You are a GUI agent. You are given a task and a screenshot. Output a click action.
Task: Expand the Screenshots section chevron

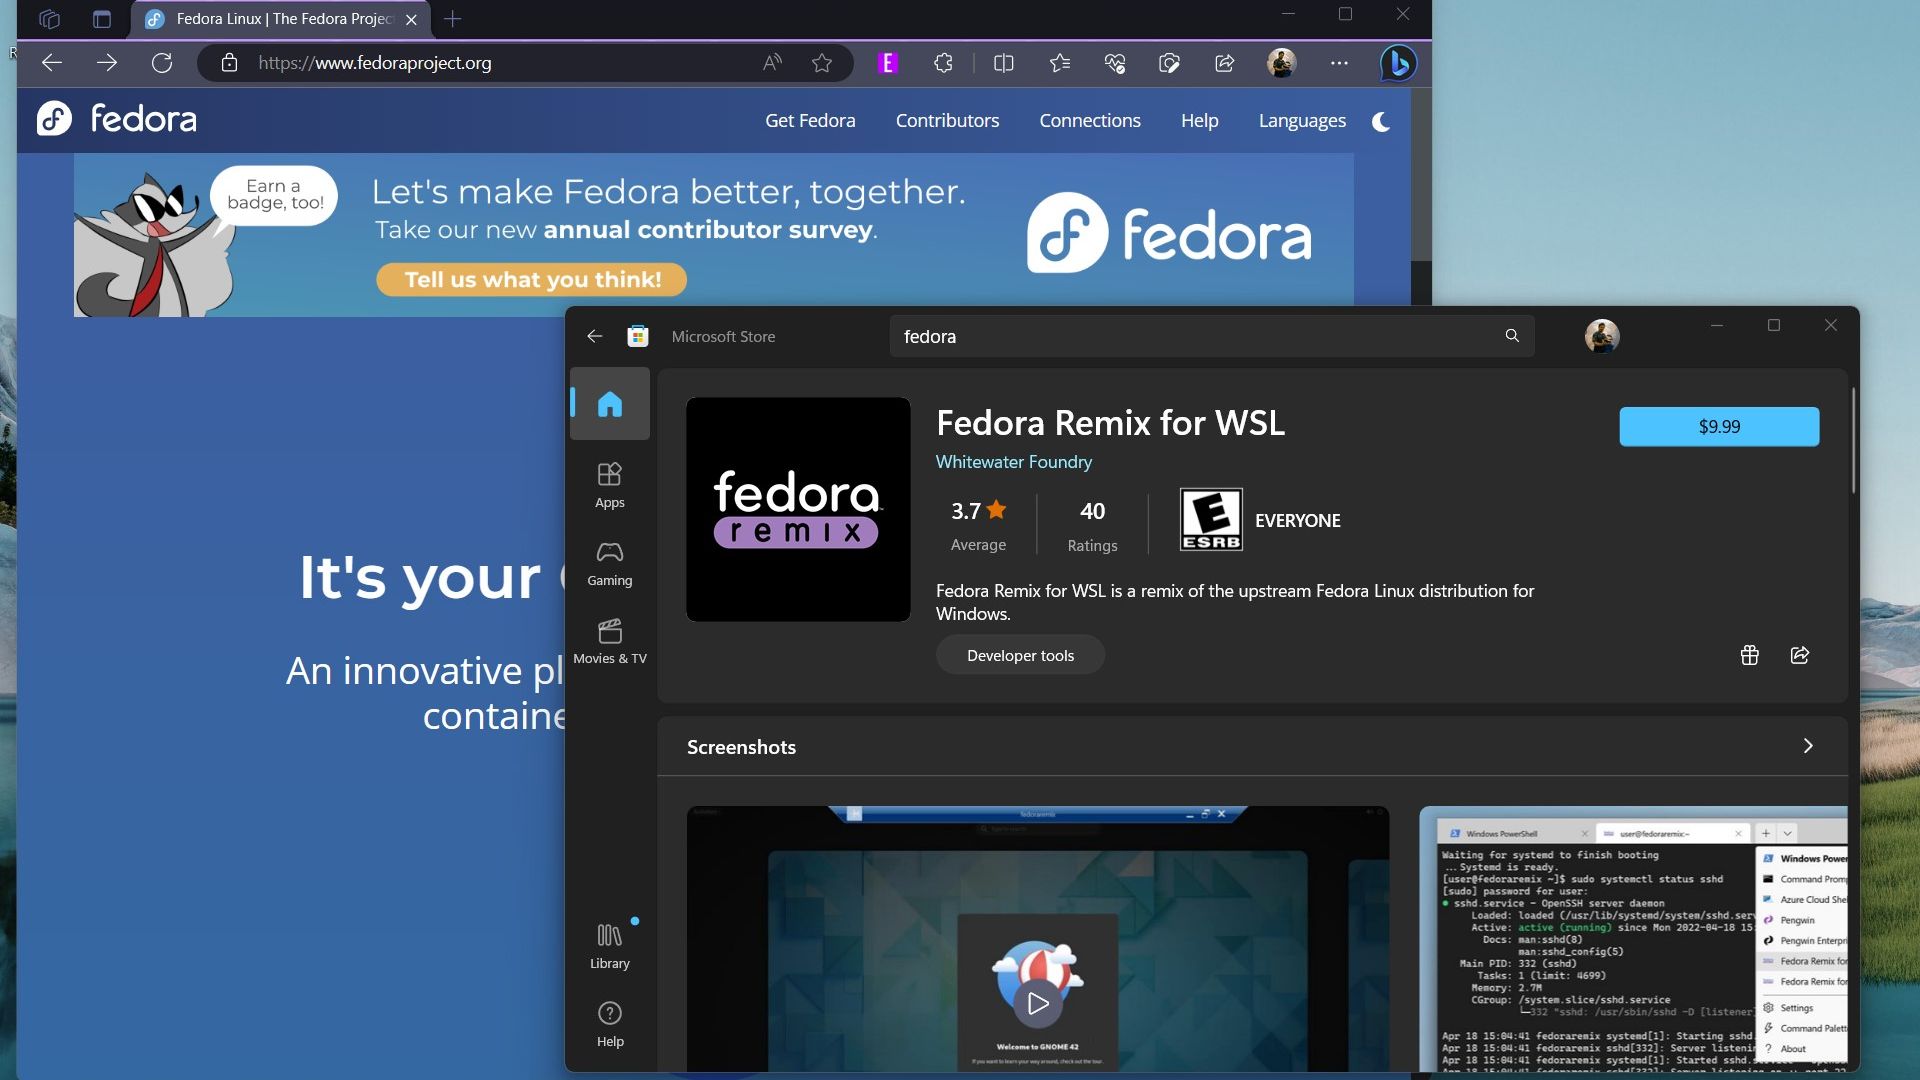(x=1807, y=746)
